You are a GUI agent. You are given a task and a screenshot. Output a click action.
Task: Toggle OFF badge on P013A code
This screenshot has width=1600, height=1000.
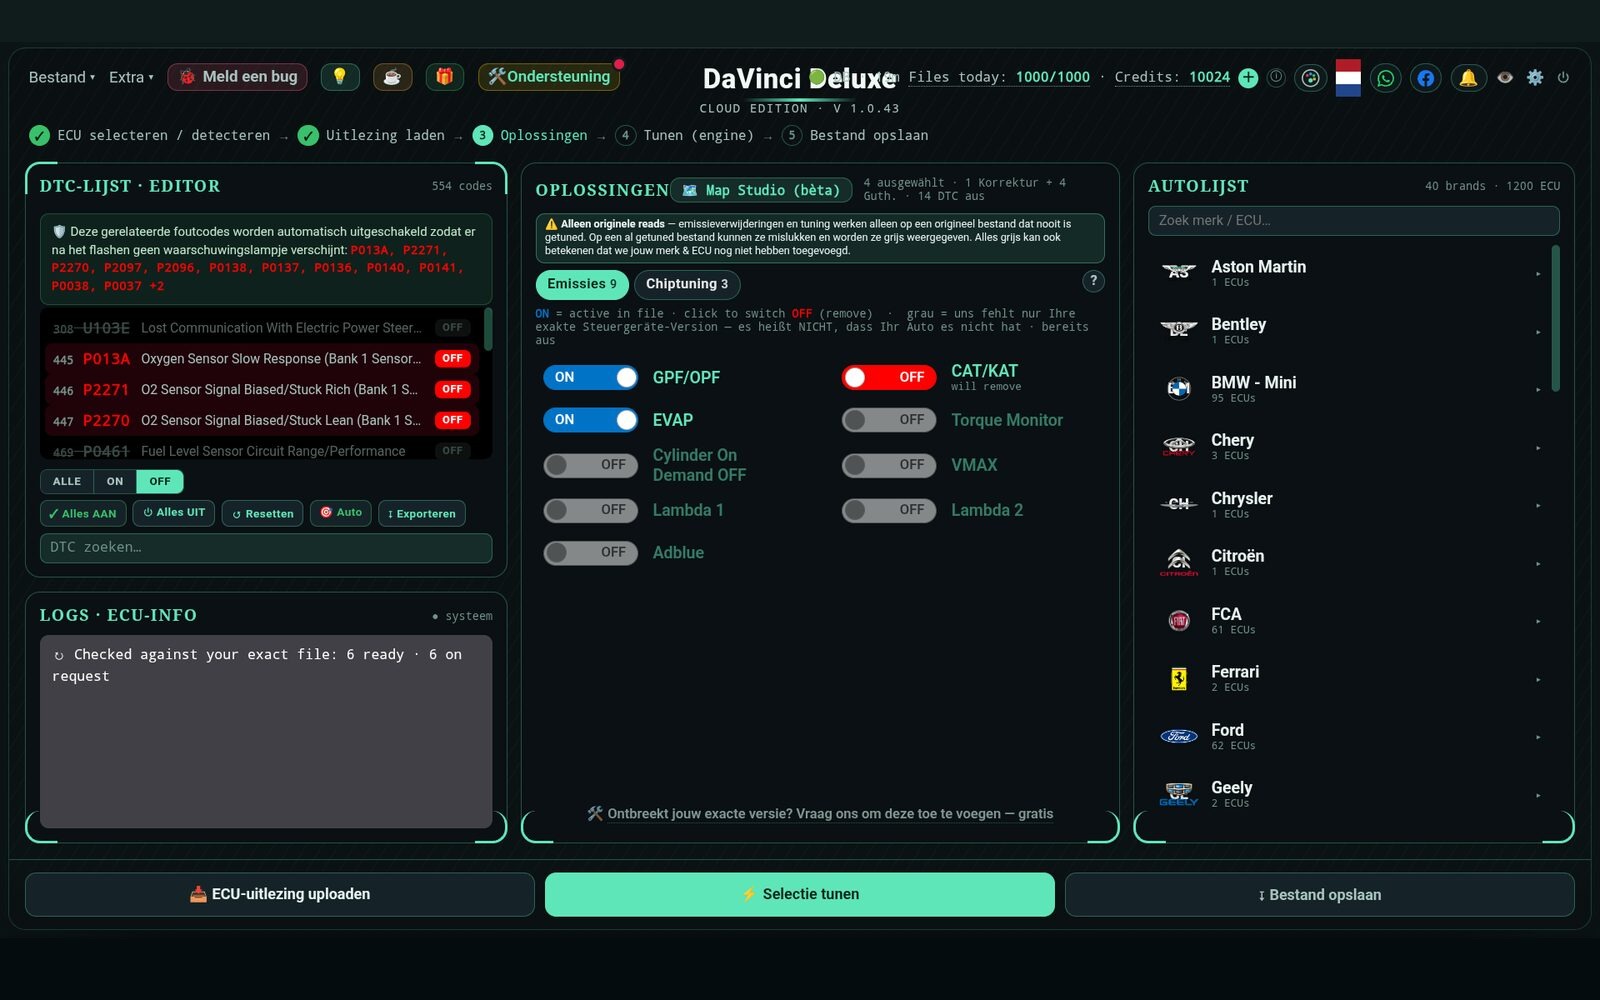pyautogui.click(x=453, y=358)
